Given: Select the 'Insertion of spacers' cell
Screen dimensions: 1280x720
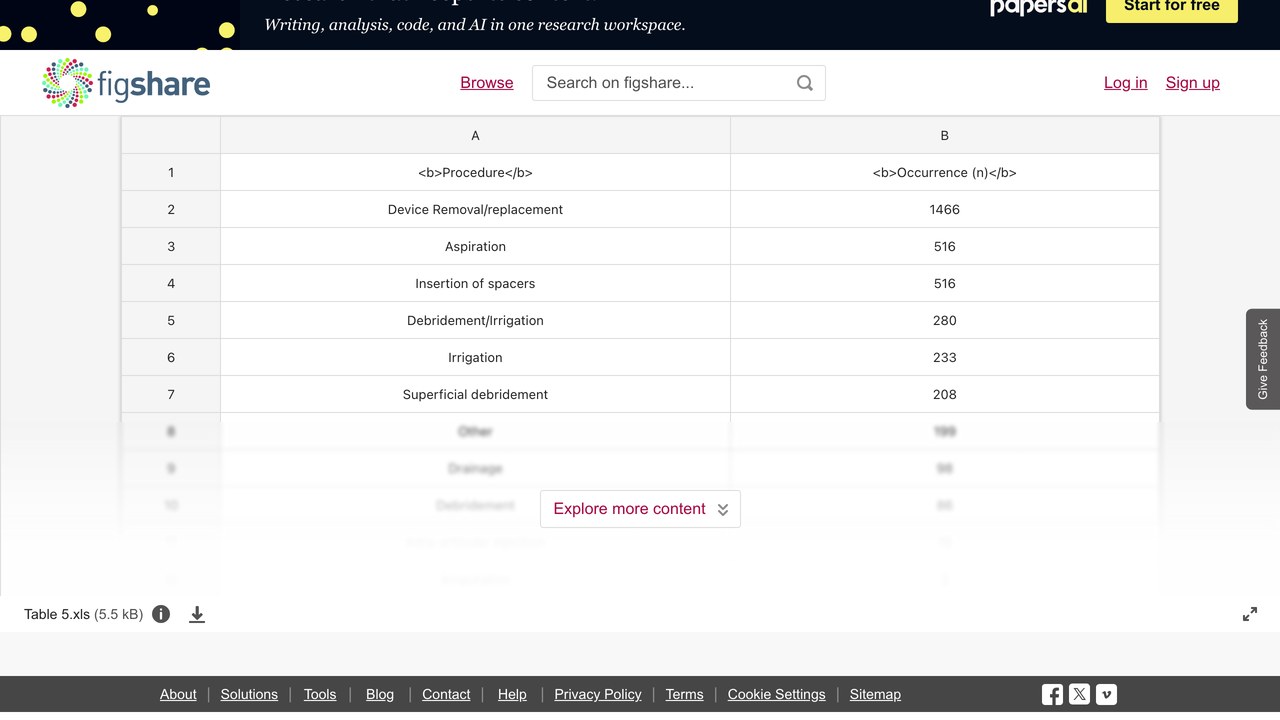Looking at the screenshot, I should (x=475, y=283).
